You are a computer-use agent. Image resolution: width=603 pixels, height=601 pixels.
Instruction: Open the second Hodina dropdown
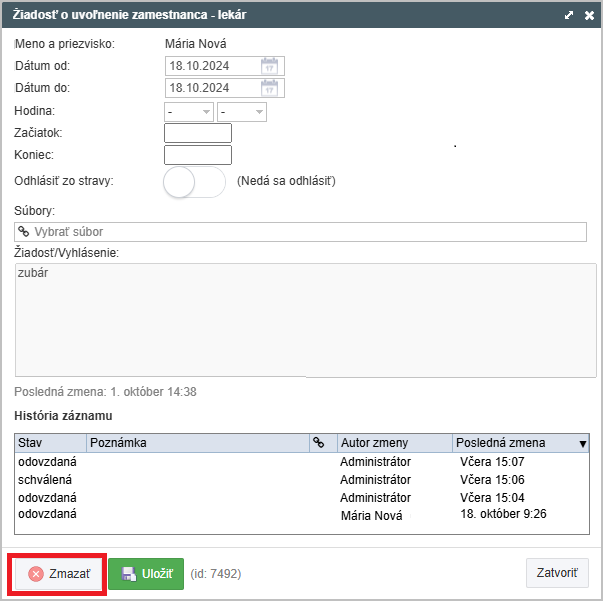[242, 112]
